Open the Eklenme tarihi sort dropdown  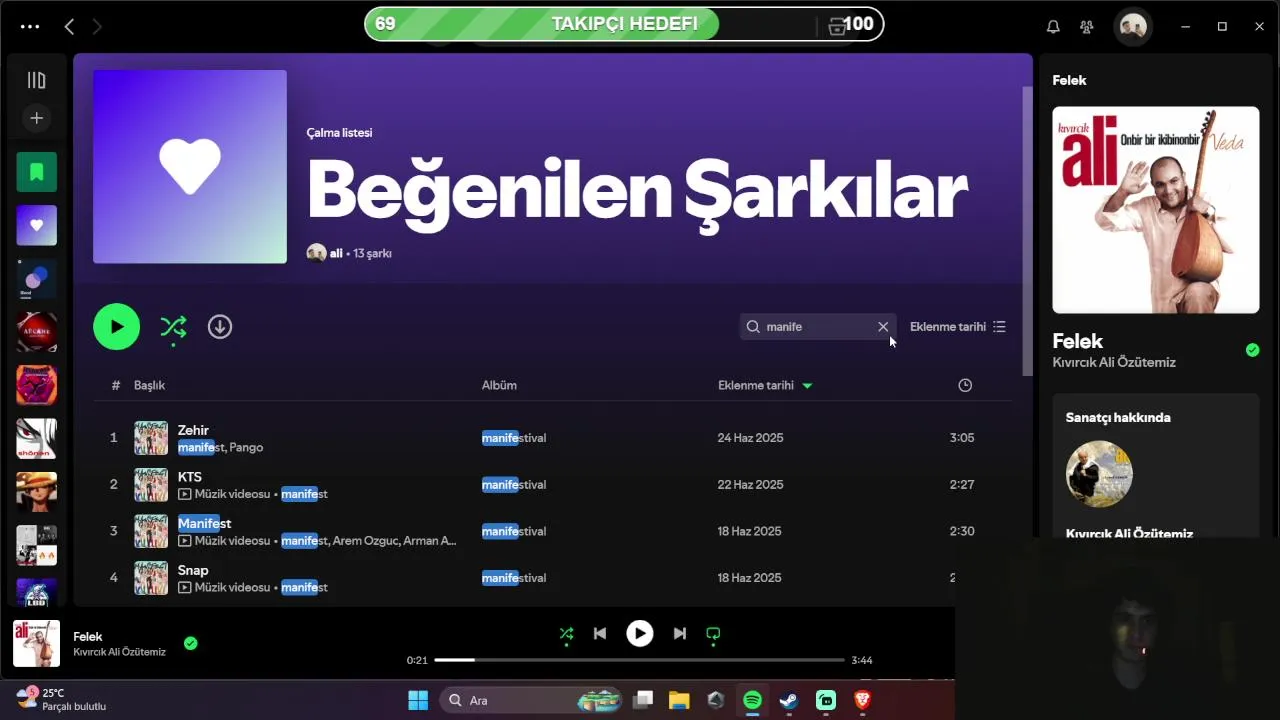coord(957,327)
